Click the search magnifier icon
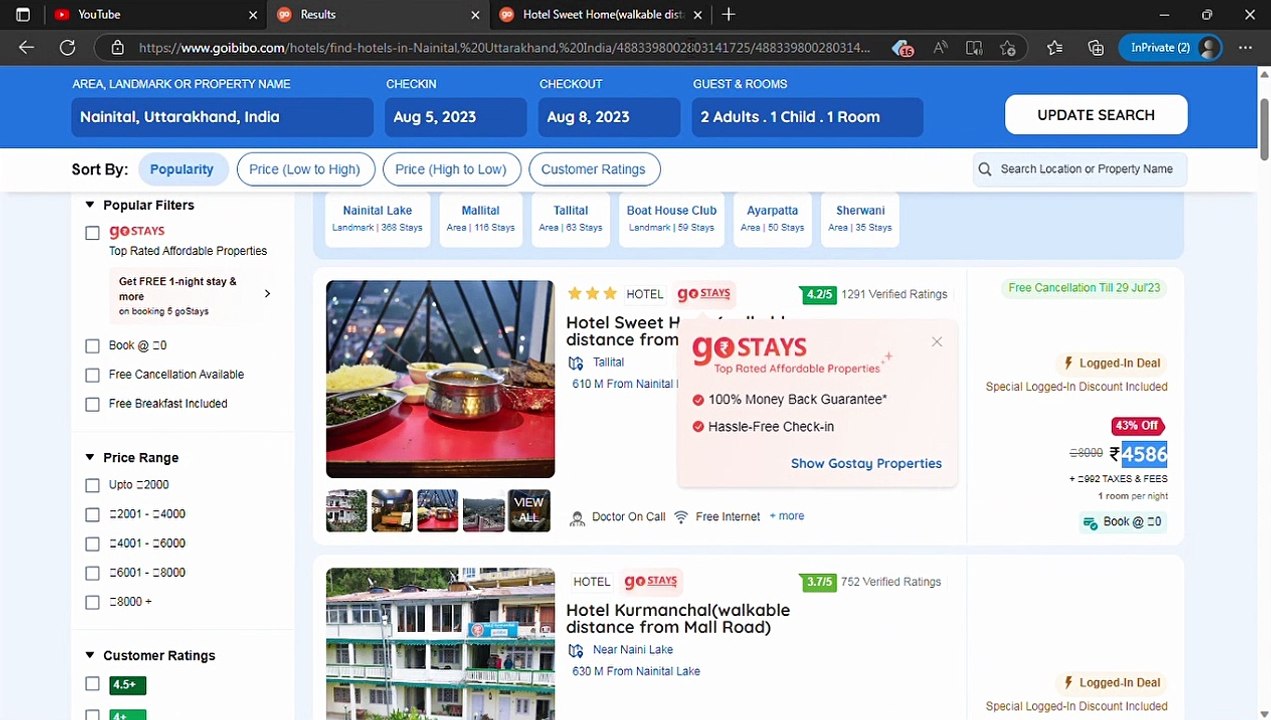The image size is (1271, 720). coord(985,169)
